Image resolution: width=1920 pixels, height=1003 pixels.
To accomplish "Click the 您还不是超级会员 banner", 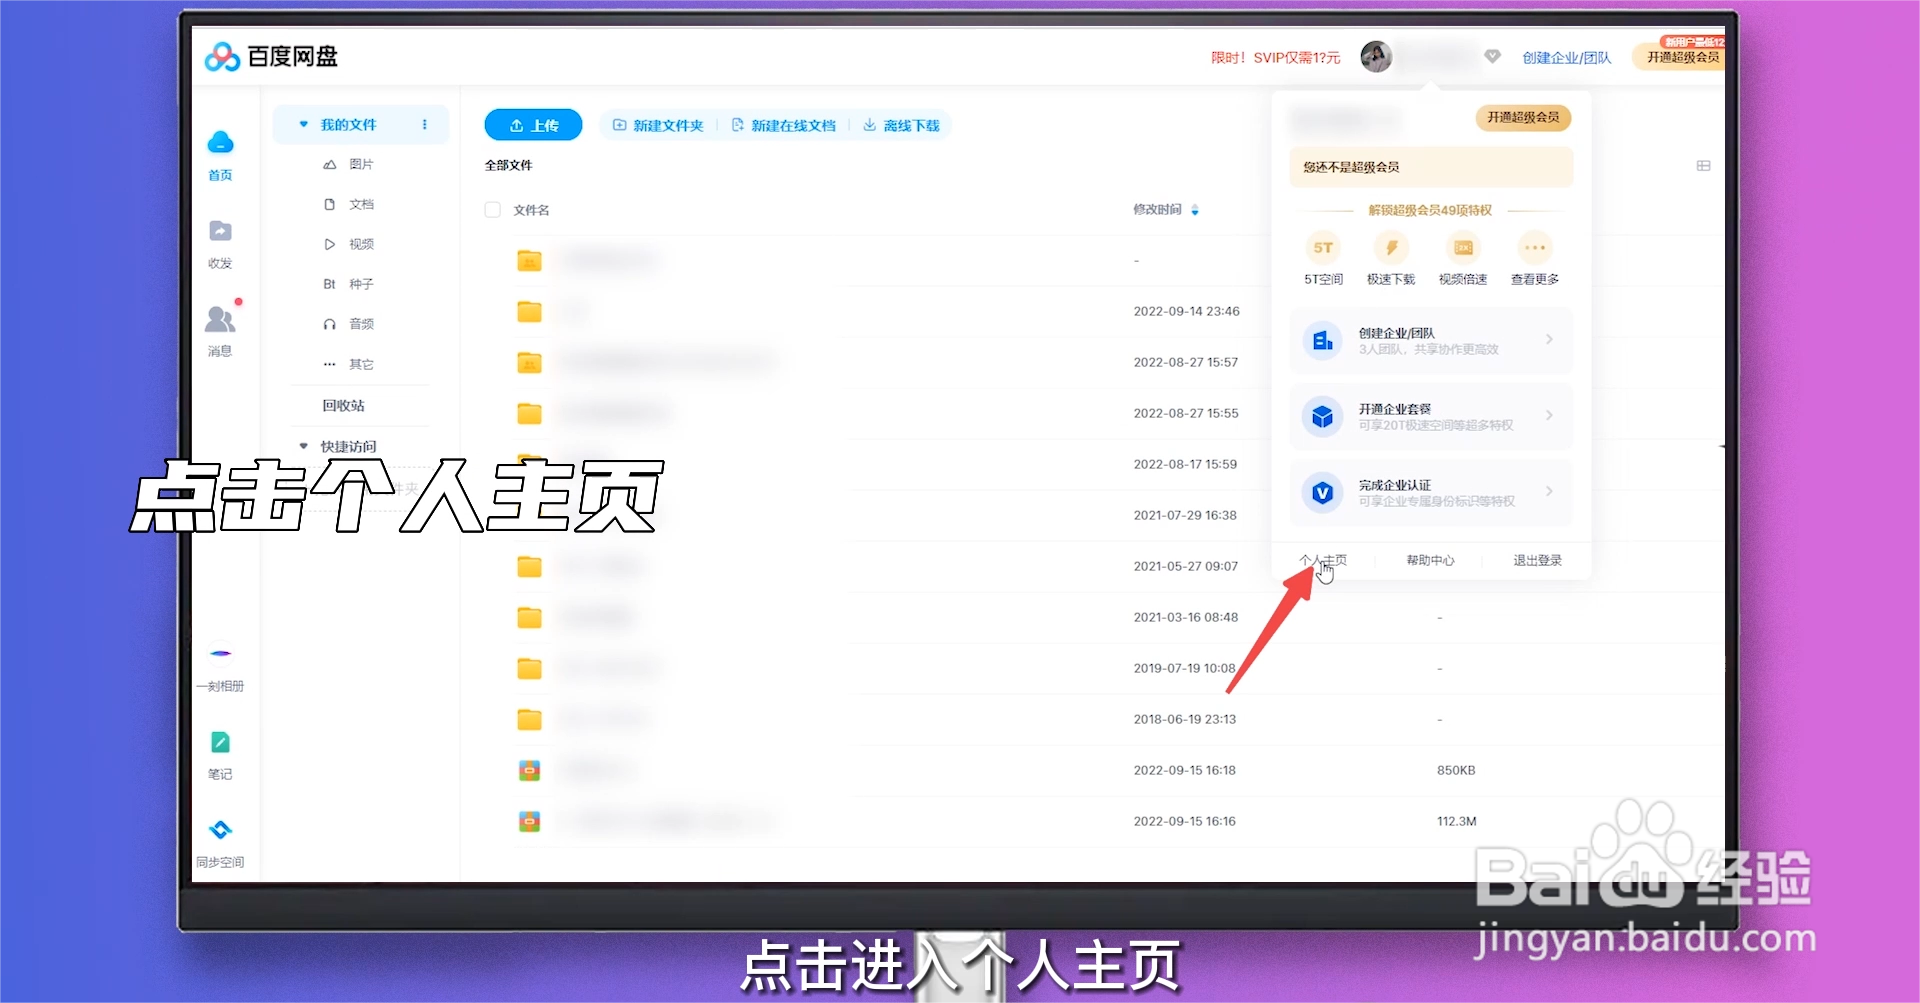I will tap(1431, 168).
